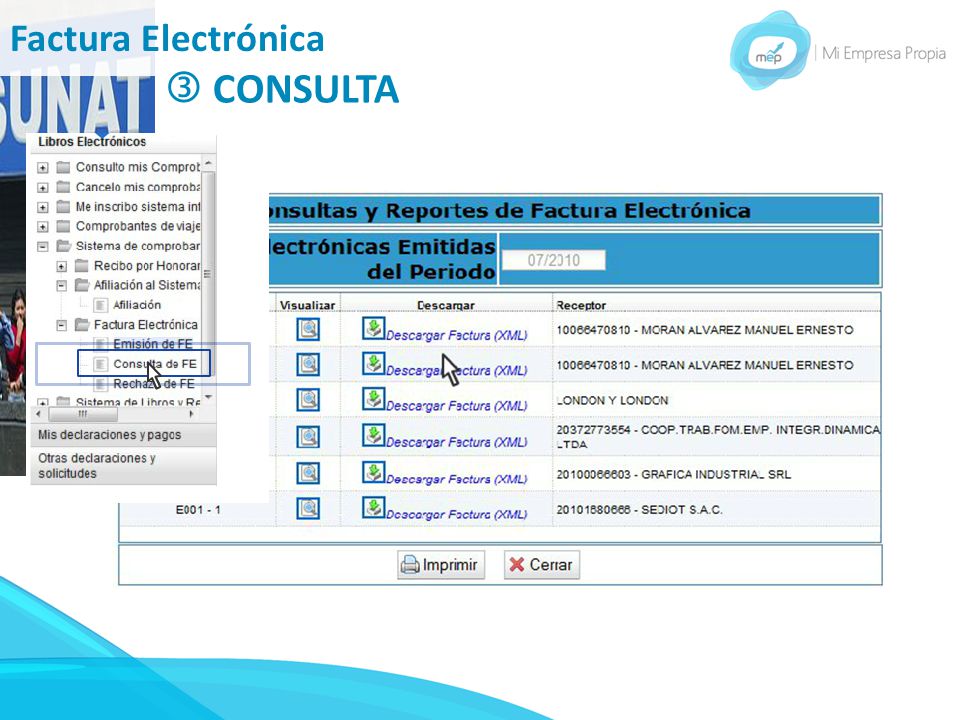The width and height of the screenshot is (960, 720).
Task: Click Receptor column header
Action: click(x=581, y=305)
